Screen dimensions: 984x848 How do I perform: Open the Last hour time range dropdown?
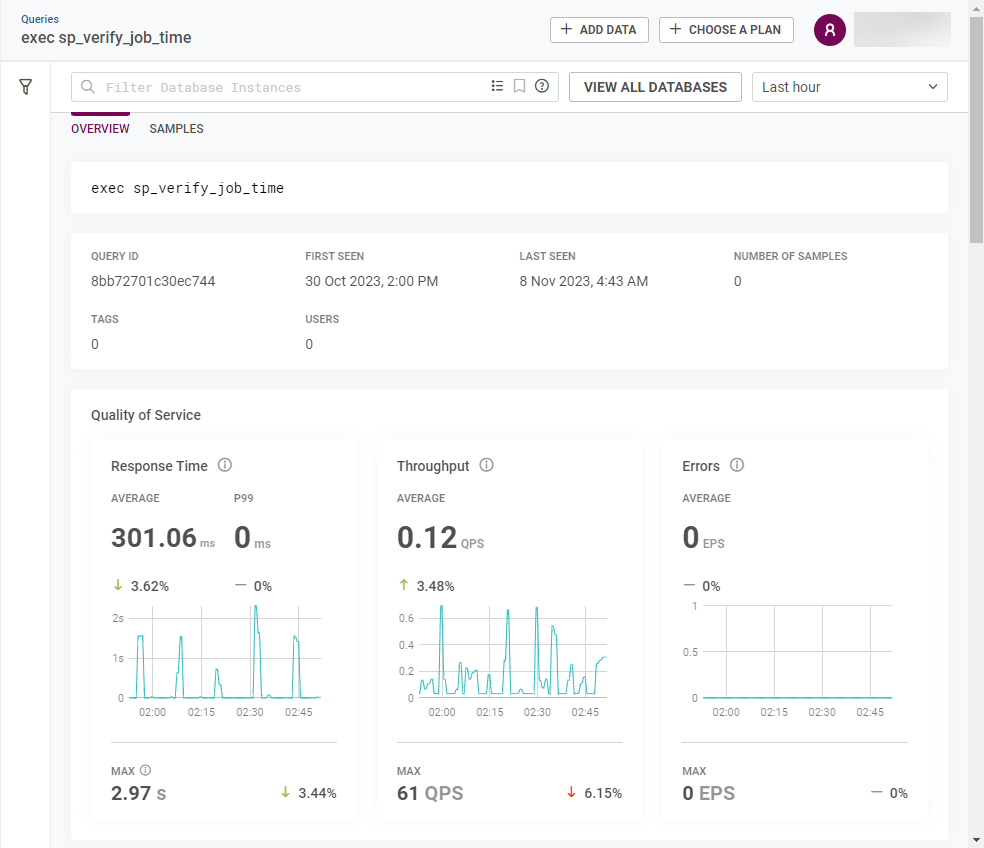[x=849, y=87]
